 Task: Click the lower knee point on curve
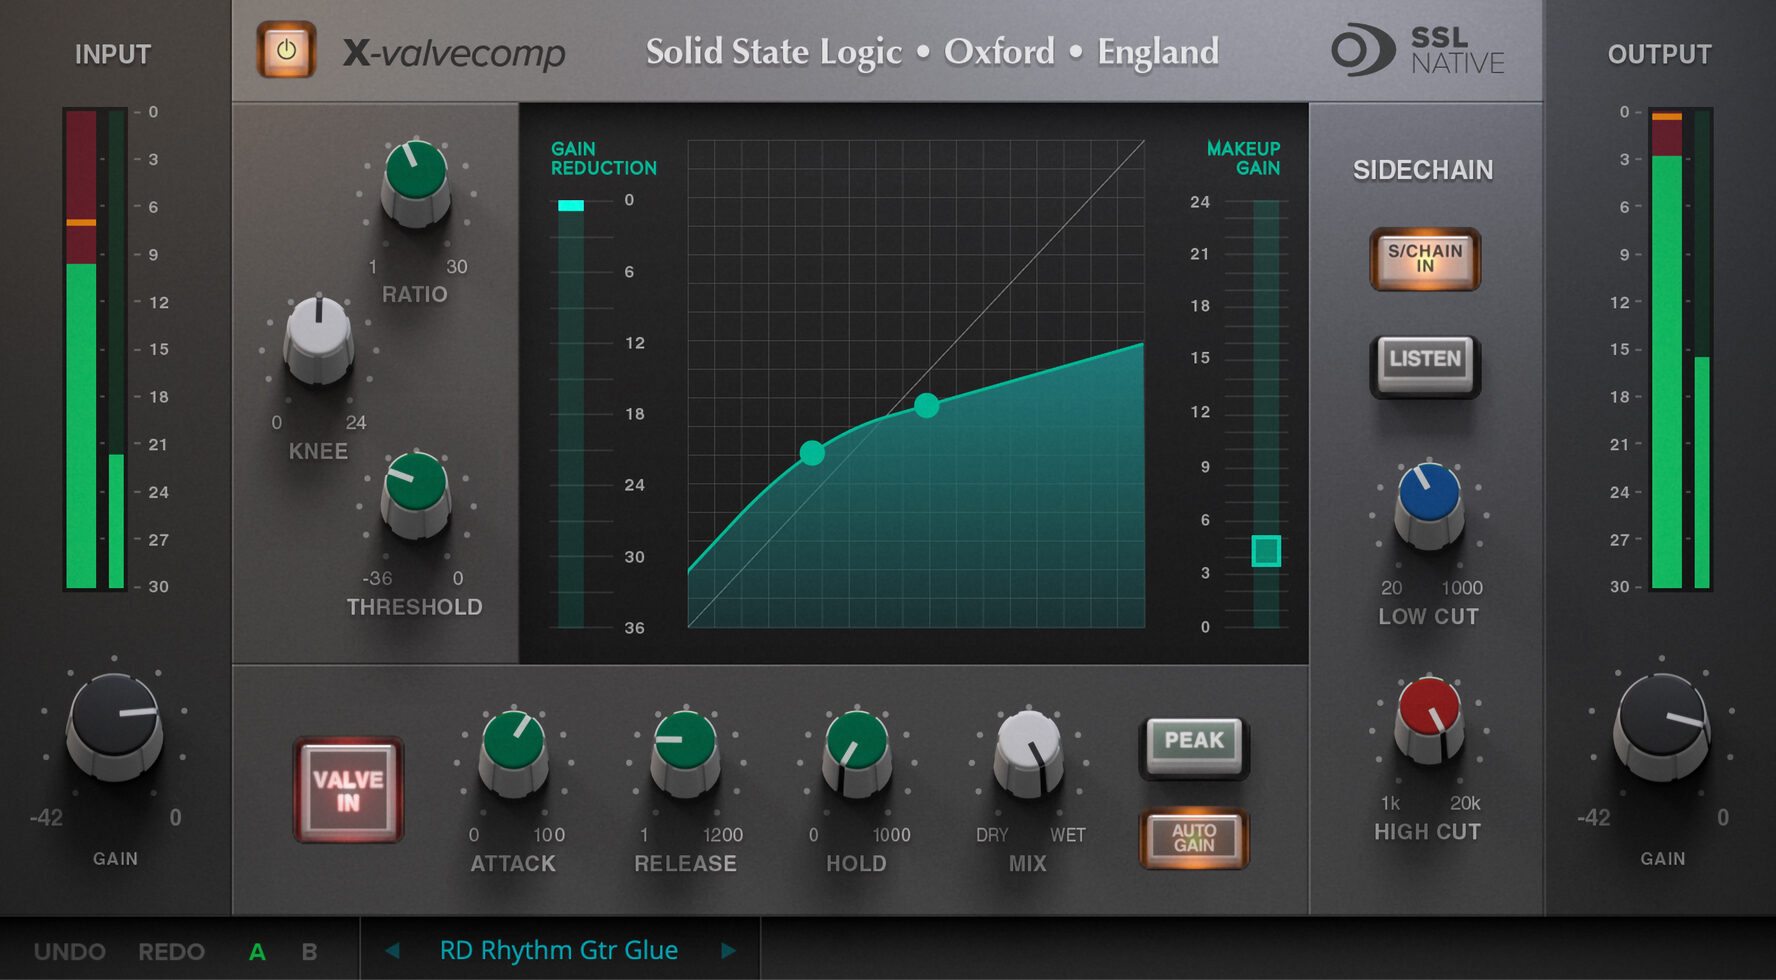(x=812, y=453)
